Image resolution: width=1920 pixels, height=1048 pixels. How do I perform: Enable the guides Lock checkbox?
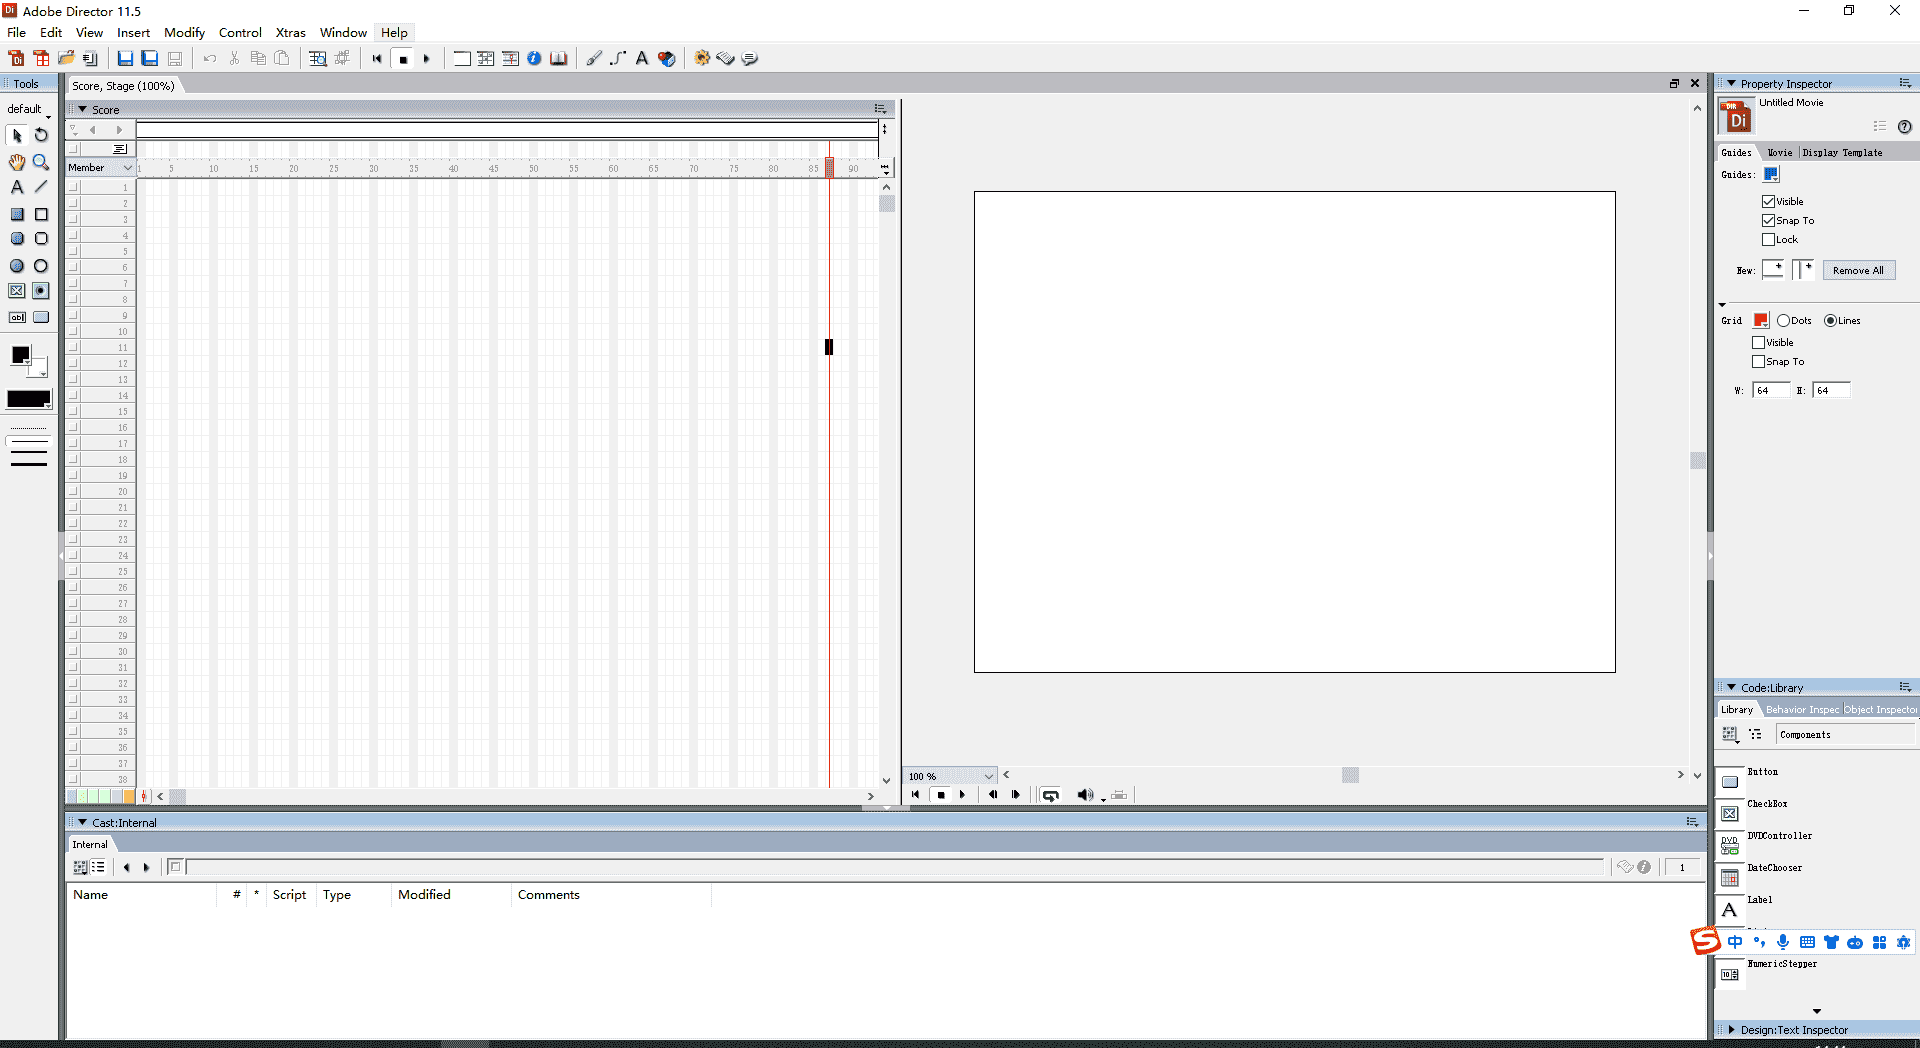coord(1768,239)
